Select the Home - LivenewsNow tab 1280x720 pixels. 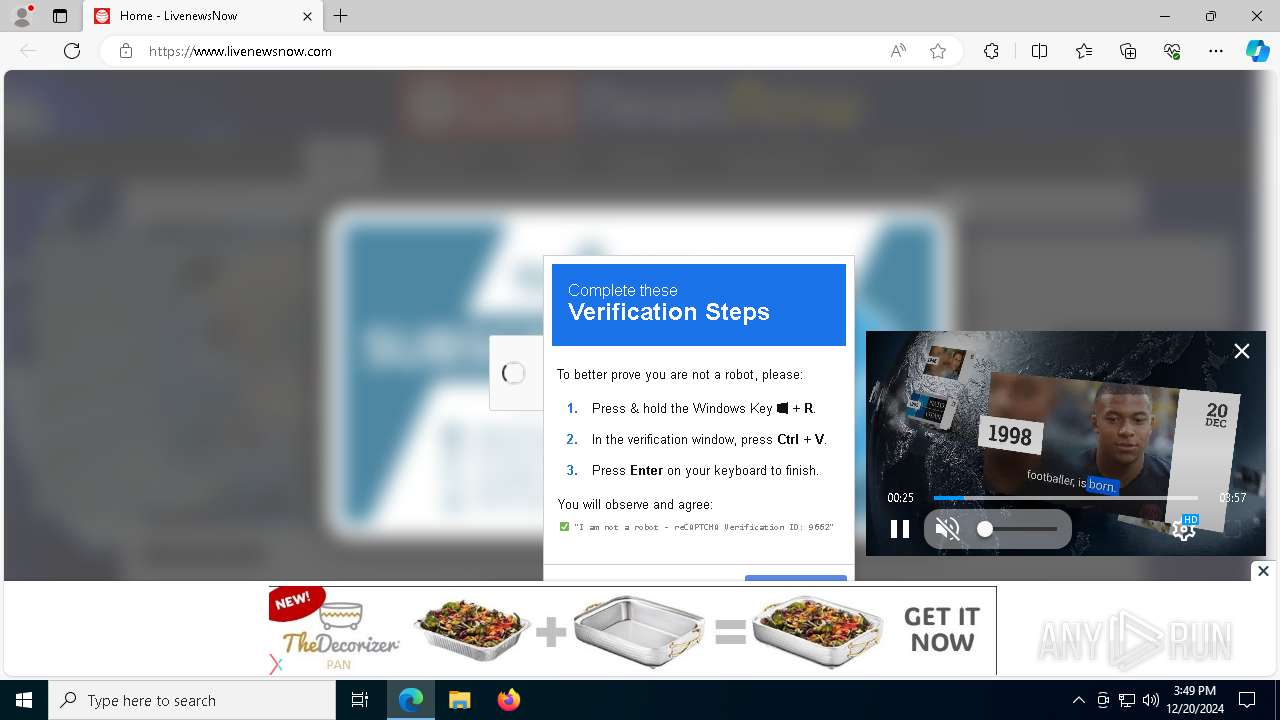tap(202, 16)
